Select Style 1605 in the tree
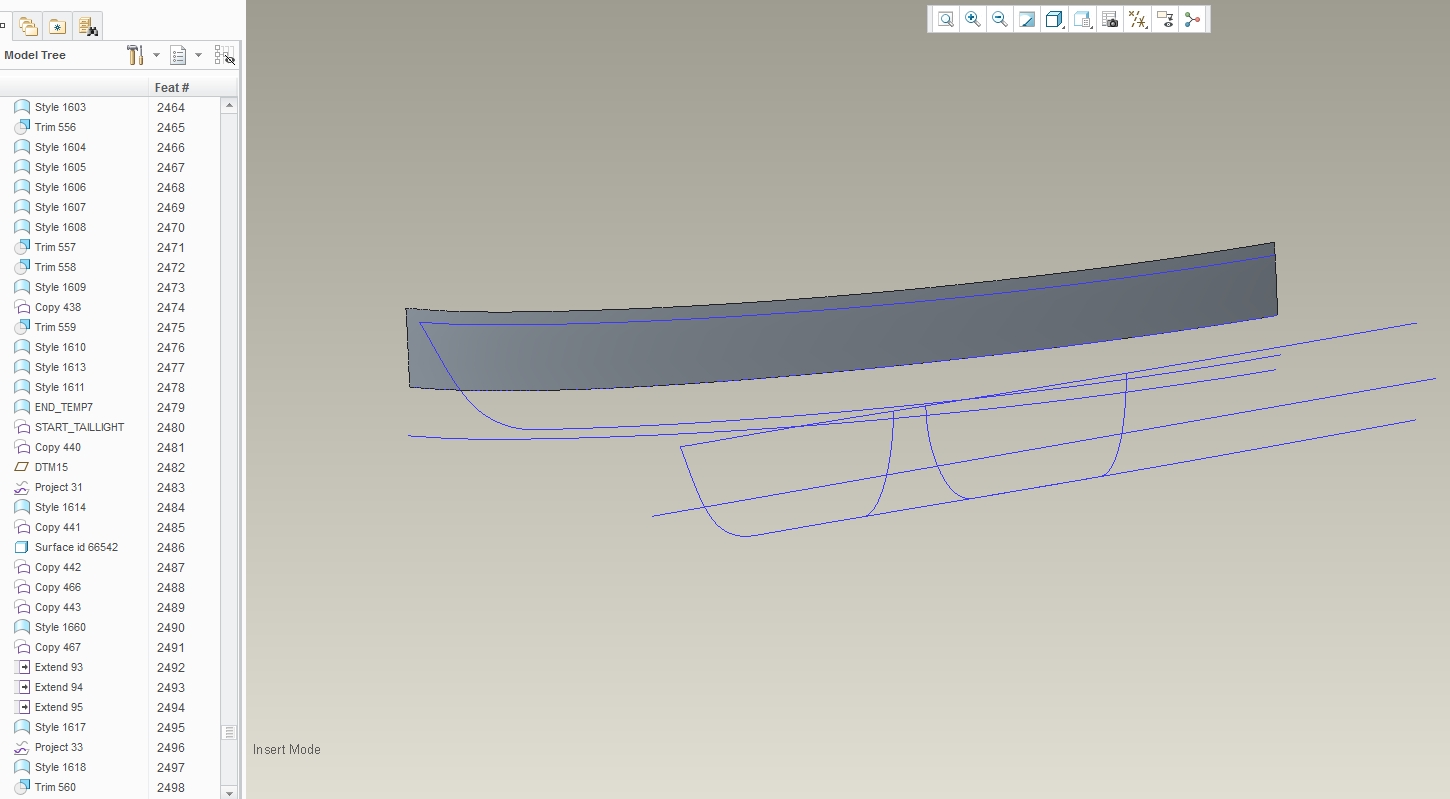 (60, 167)
